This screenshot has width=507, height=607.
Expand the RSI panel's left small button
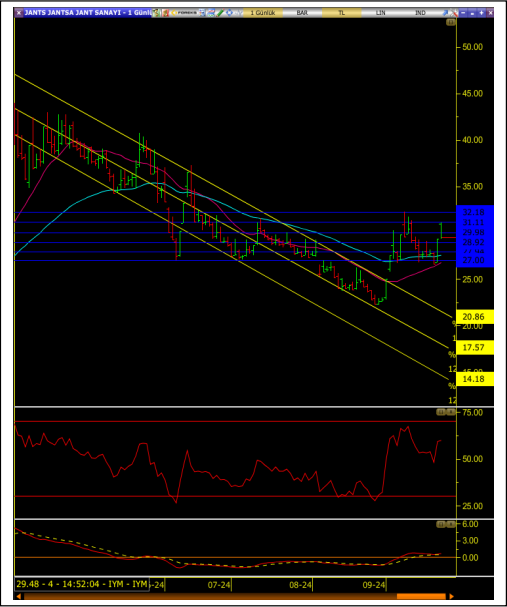coord(440,412)
